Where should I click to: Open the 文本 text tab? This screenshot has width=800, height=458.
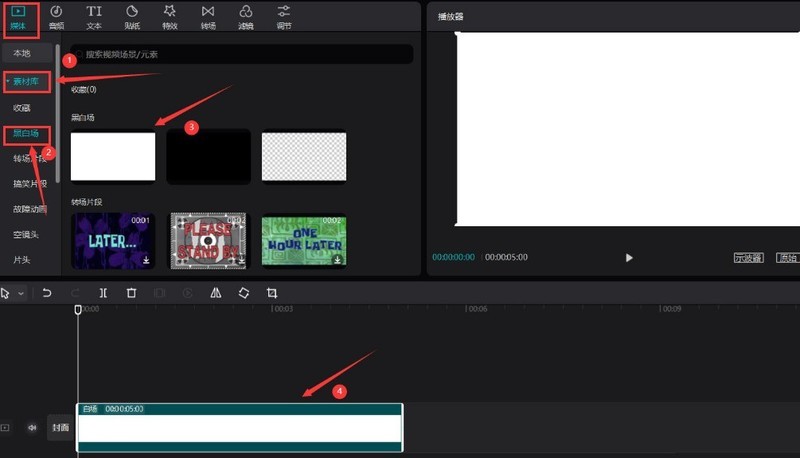pyautogui.click(x=94, y=17)
